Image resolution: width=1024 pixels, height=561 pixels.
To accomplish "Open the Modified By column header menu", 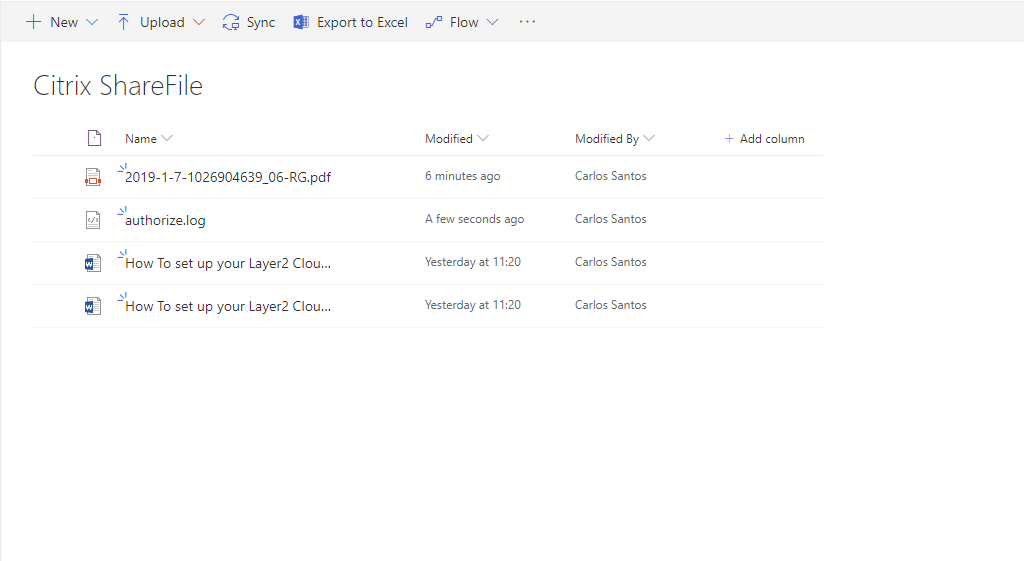I will click(x=614, y=139).
